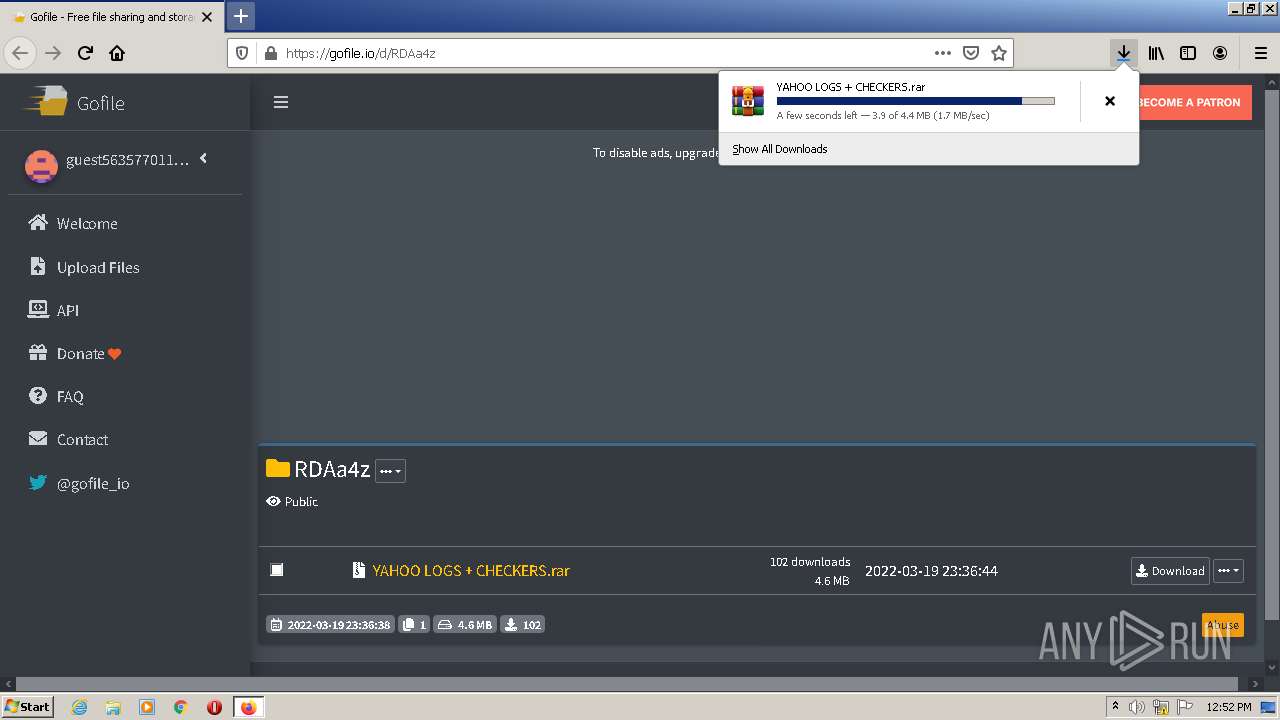Screen dimensions: 1280x720
Task: Reload the current Gofile page
Action: [85, 53]
